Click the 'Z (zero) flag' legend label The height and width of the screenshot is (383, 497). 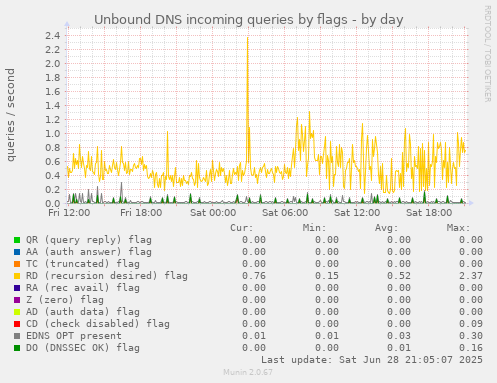click(65, 300)
